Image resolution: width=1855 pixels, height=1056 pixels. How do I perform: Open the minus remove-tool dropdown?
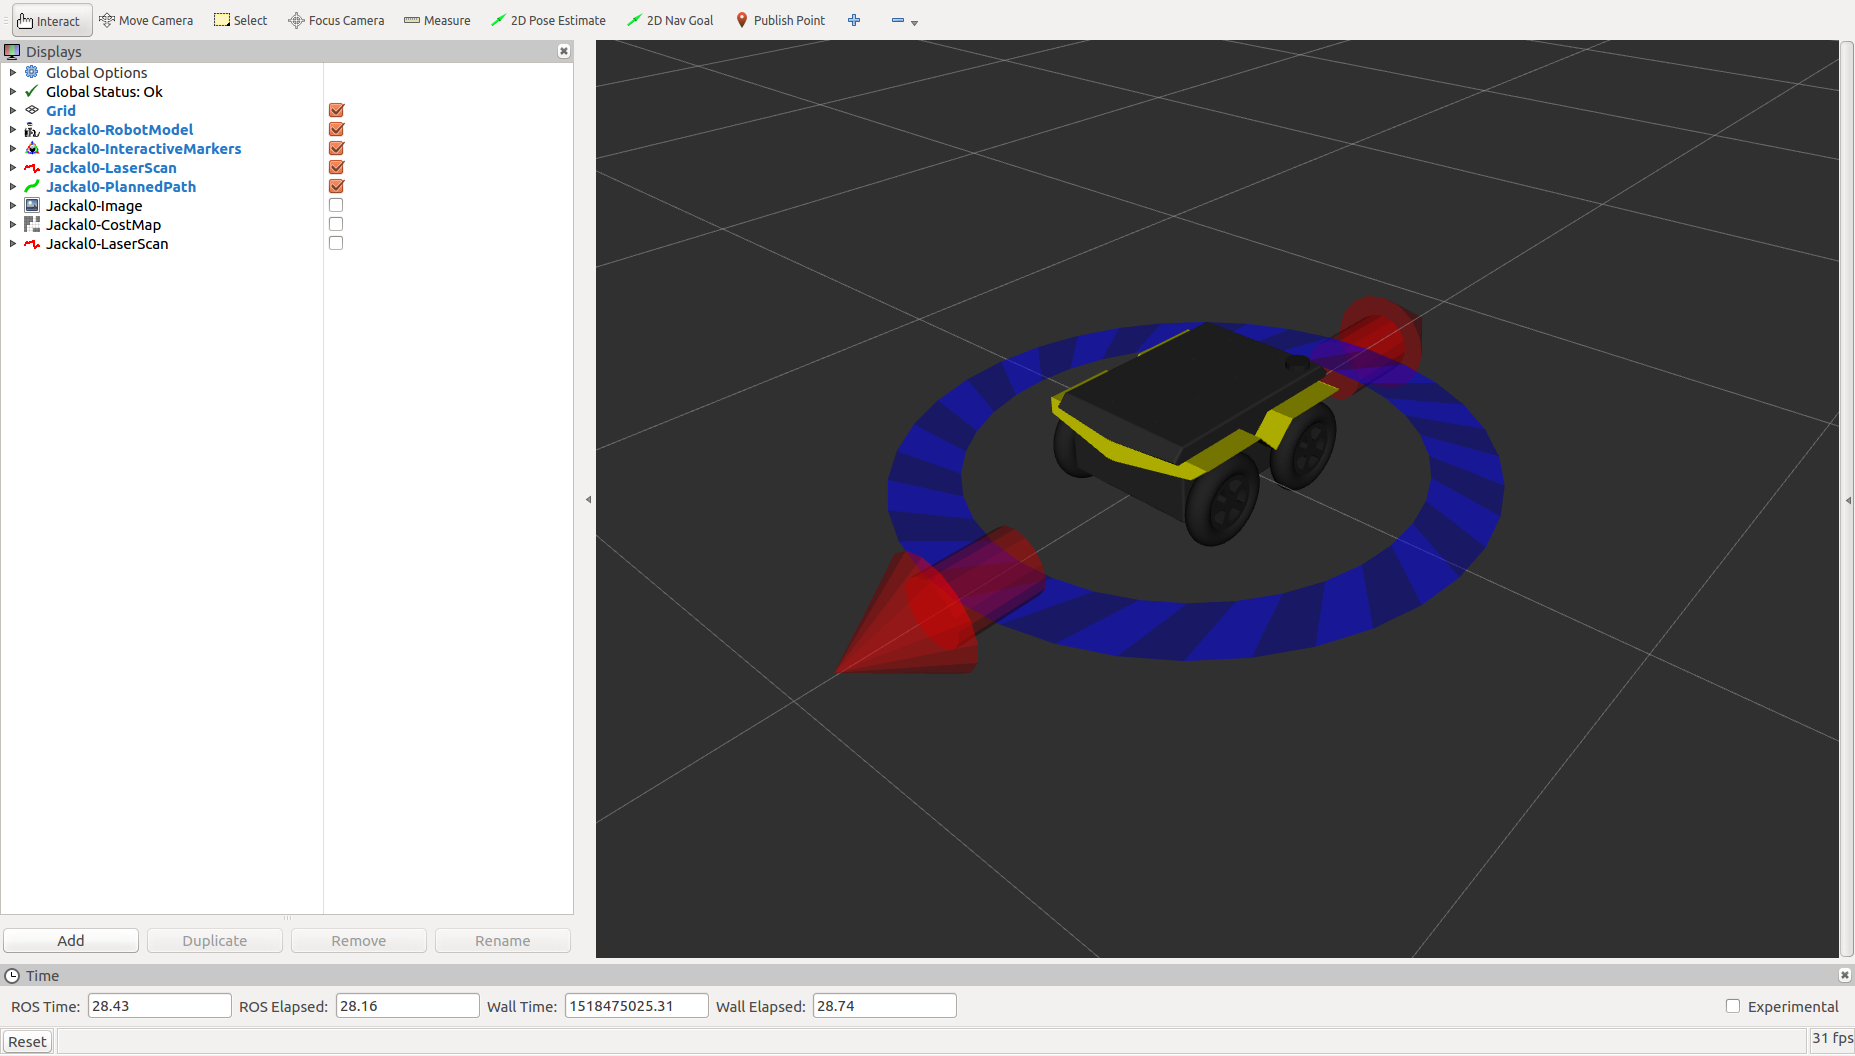tap(904, 20)
